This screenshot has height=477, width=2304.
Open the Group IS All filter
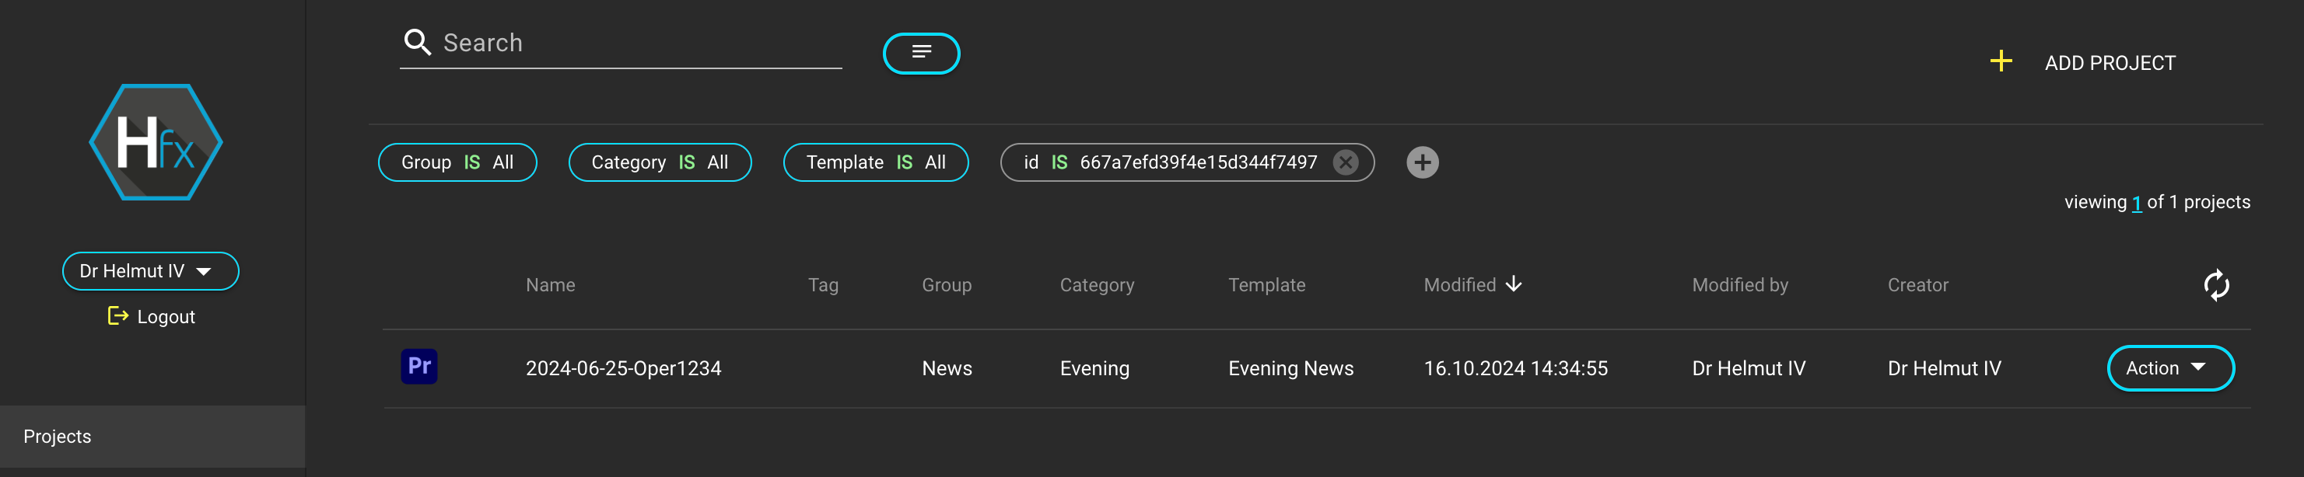(x=457, y=162)
